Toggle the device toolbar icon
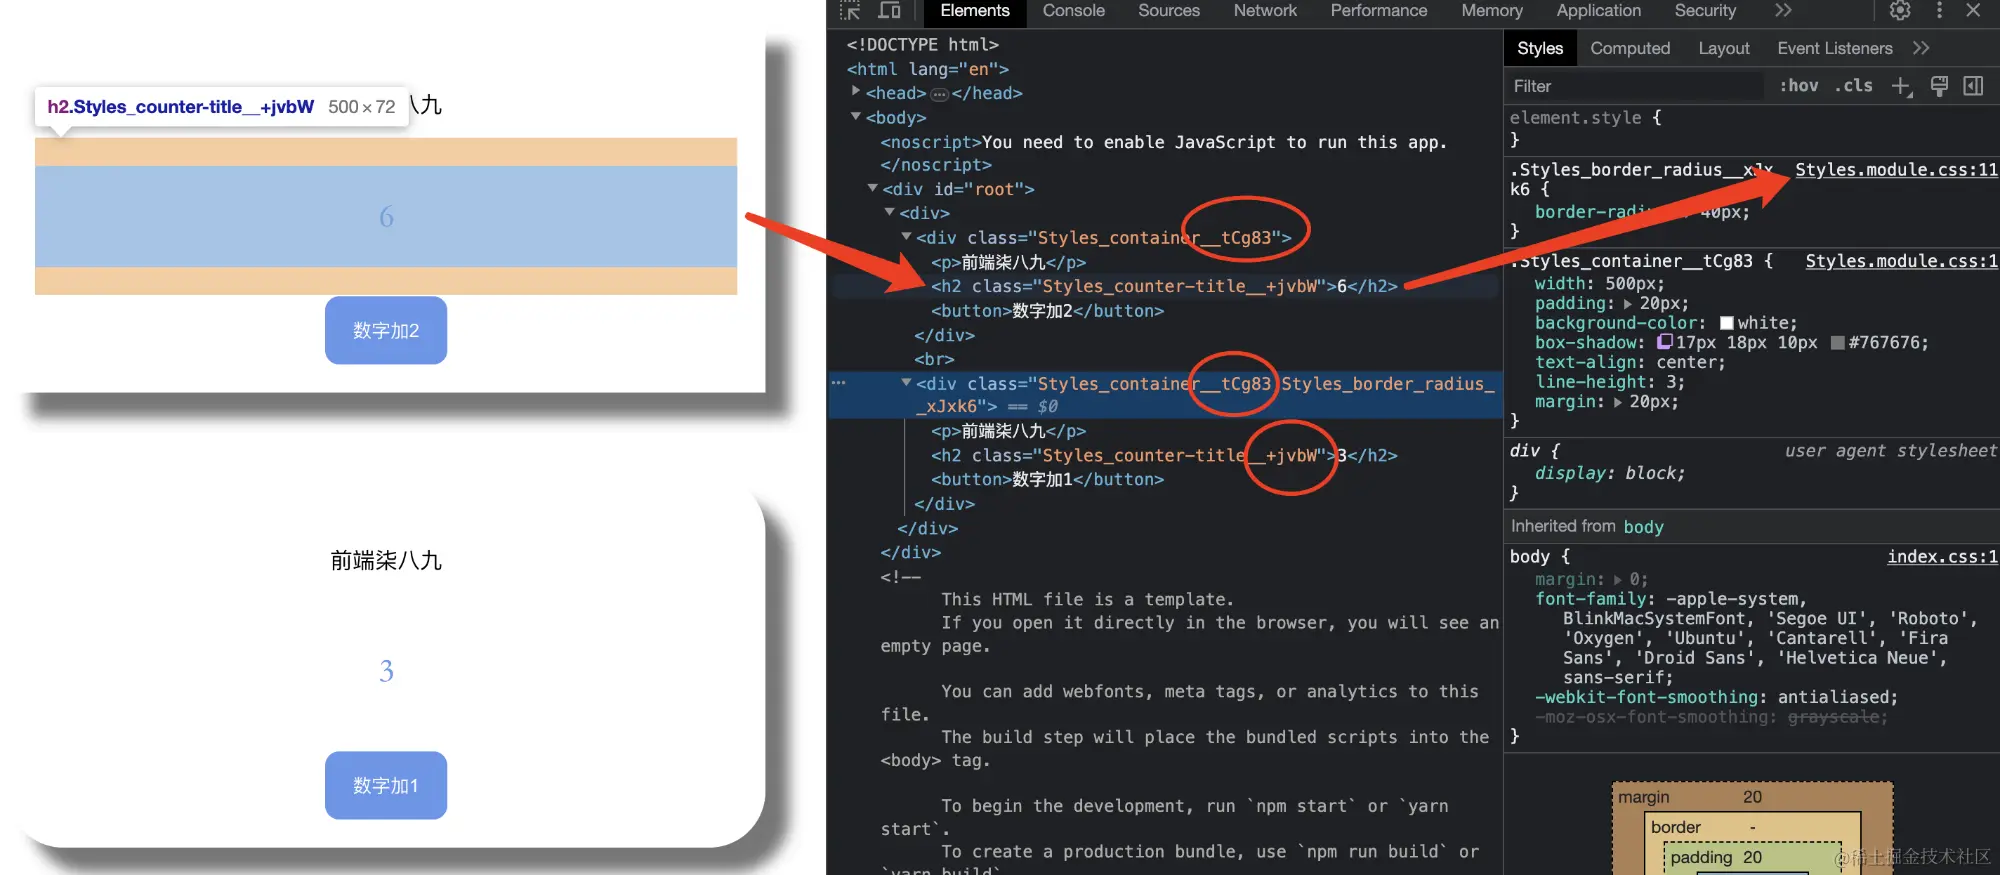 [889, 11]
